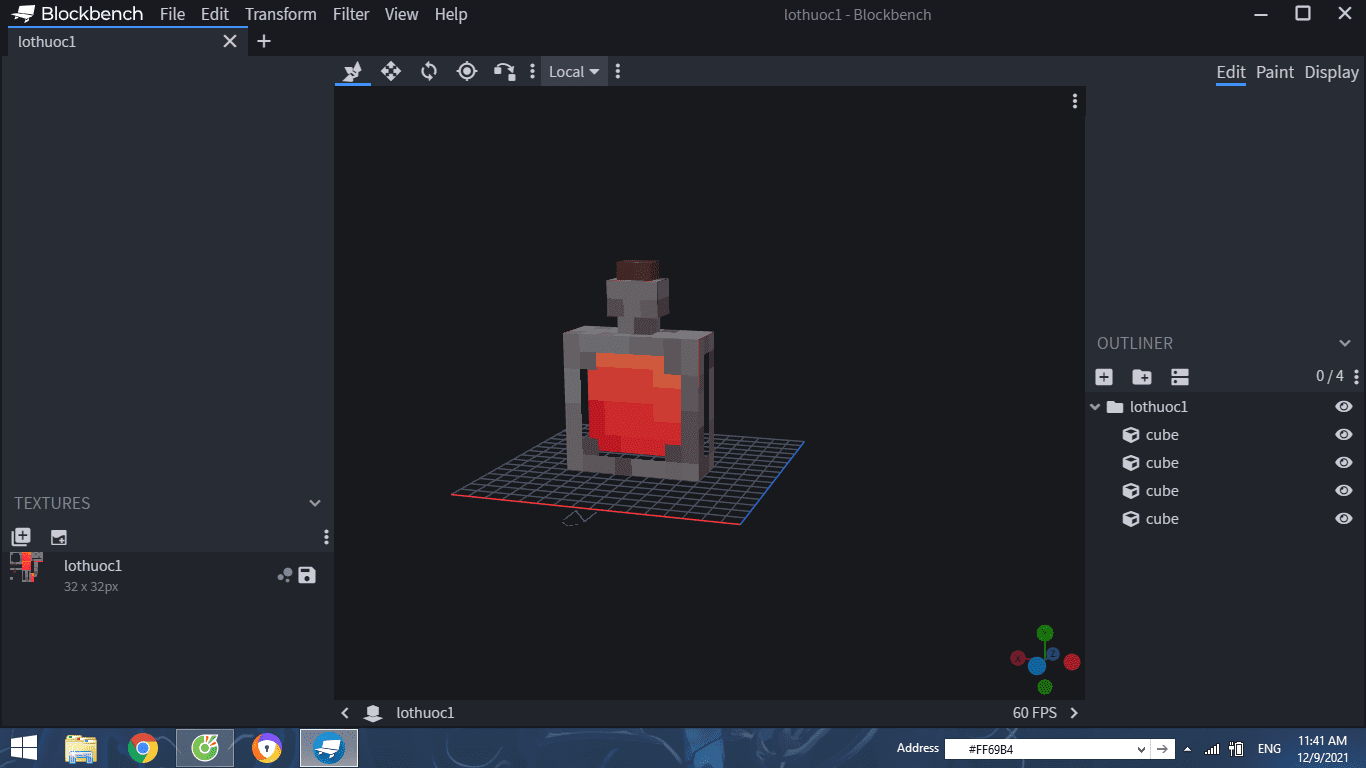Click the taskbar Address input field
The width and height of the screenshot is (1366, 768).
click(1040, 749)
